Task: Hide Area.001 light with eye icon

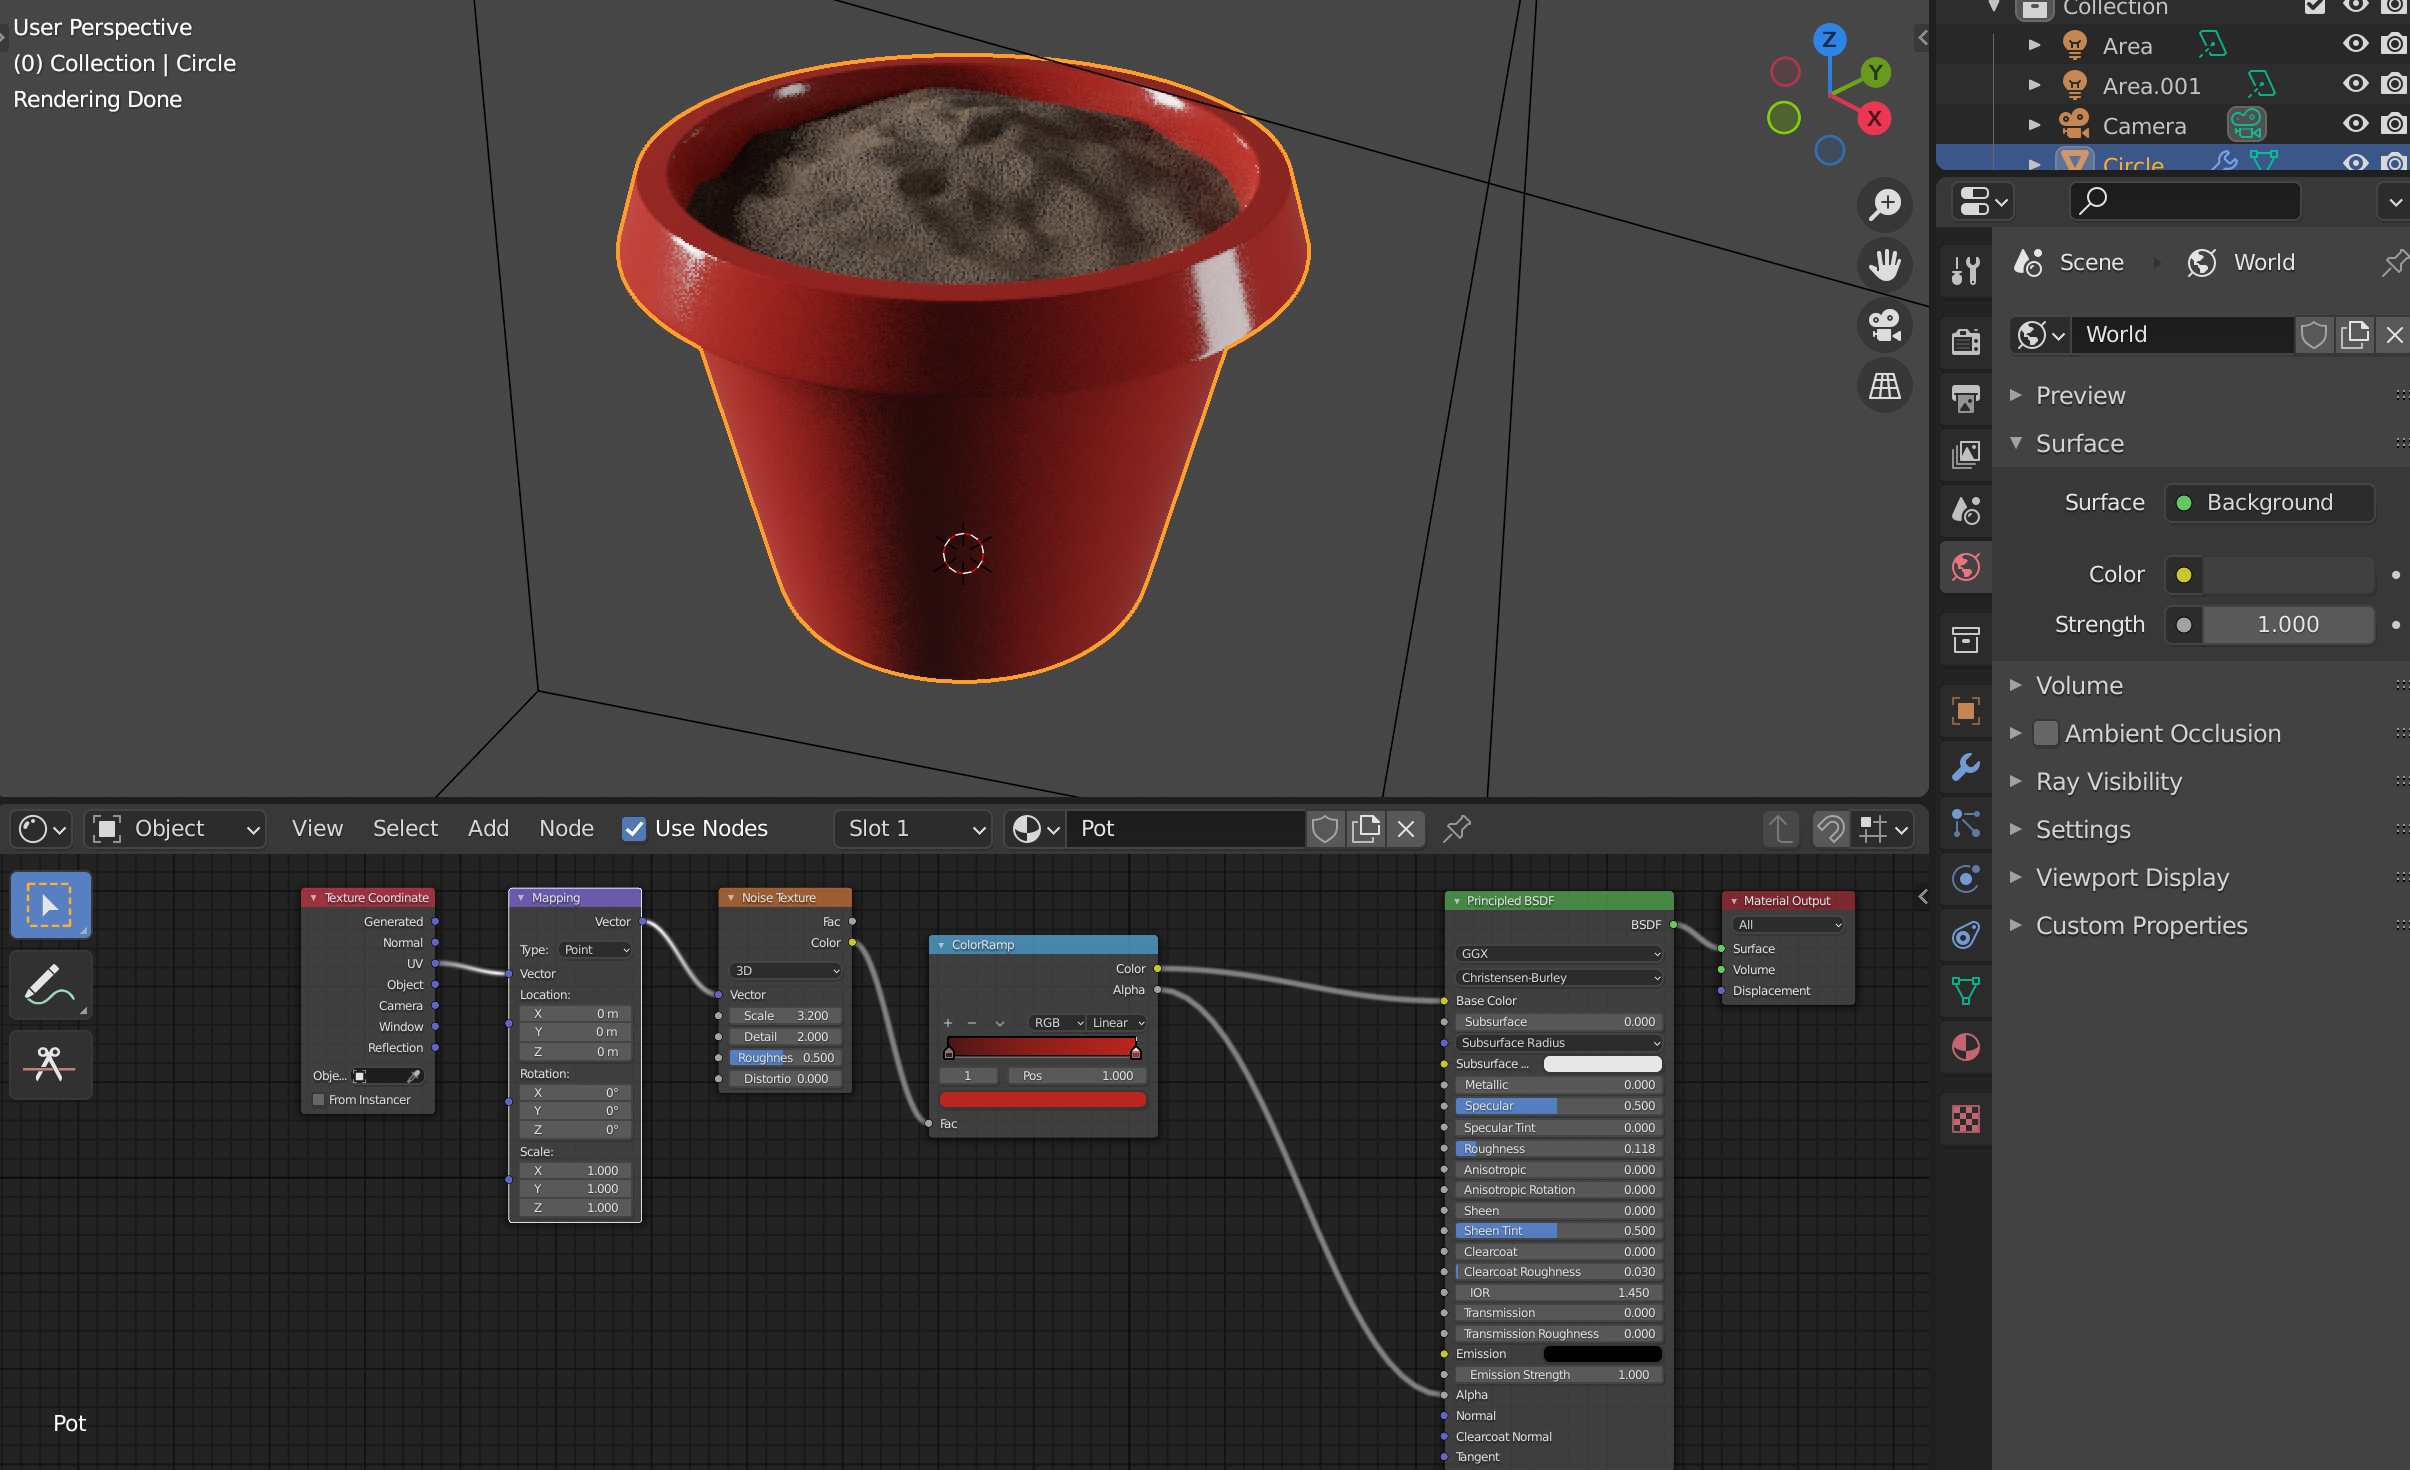Action: coord(2355,84)
